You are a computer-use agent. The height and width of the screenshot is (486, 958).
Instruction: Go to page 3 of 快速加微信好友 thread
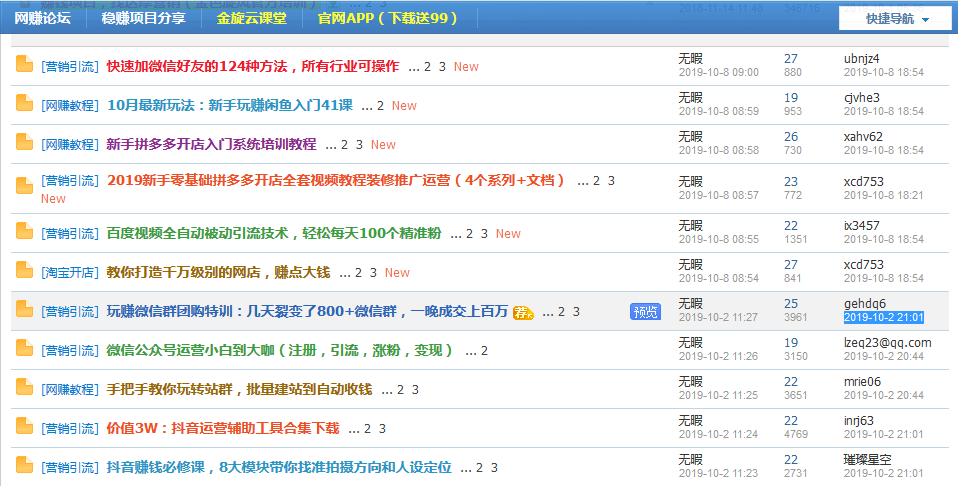click(442, 67)
